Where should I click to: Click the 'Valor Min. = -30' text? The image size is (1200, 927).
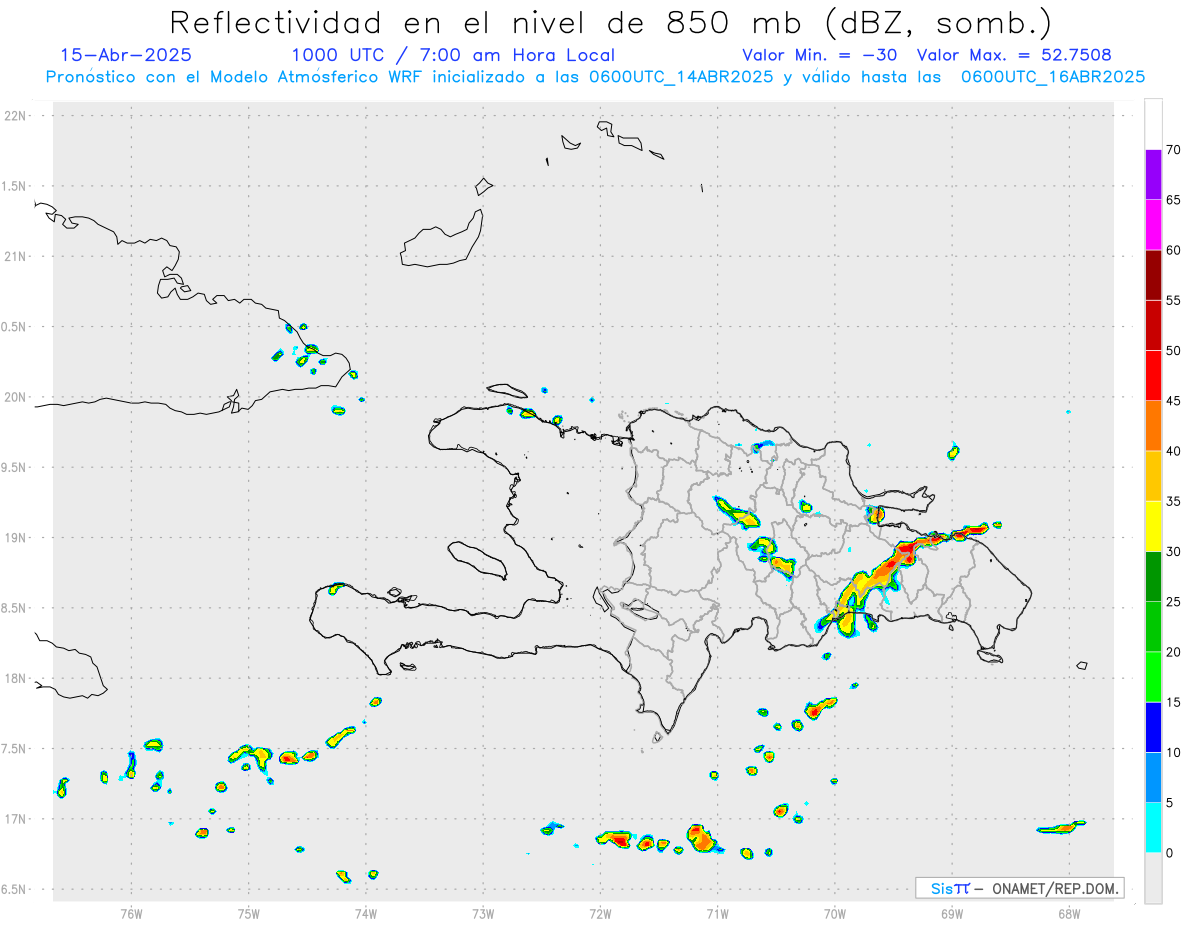click(820, 55)
